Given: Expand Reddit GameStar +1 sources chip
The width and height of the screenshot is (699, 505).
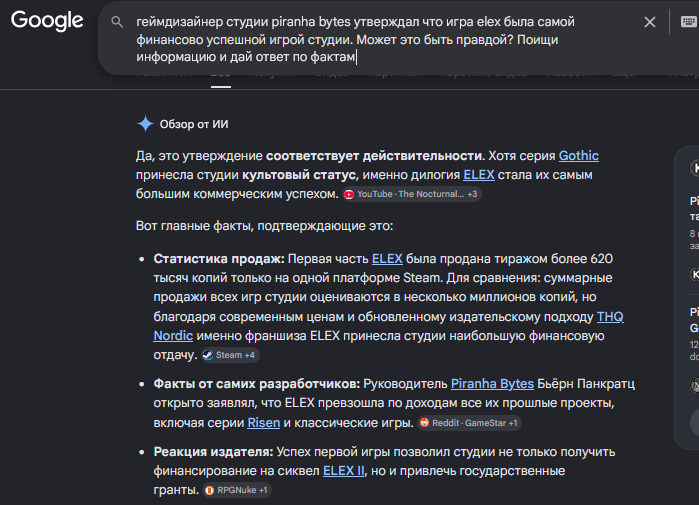Looking at the screenshot, I should (x=469, y=423).
